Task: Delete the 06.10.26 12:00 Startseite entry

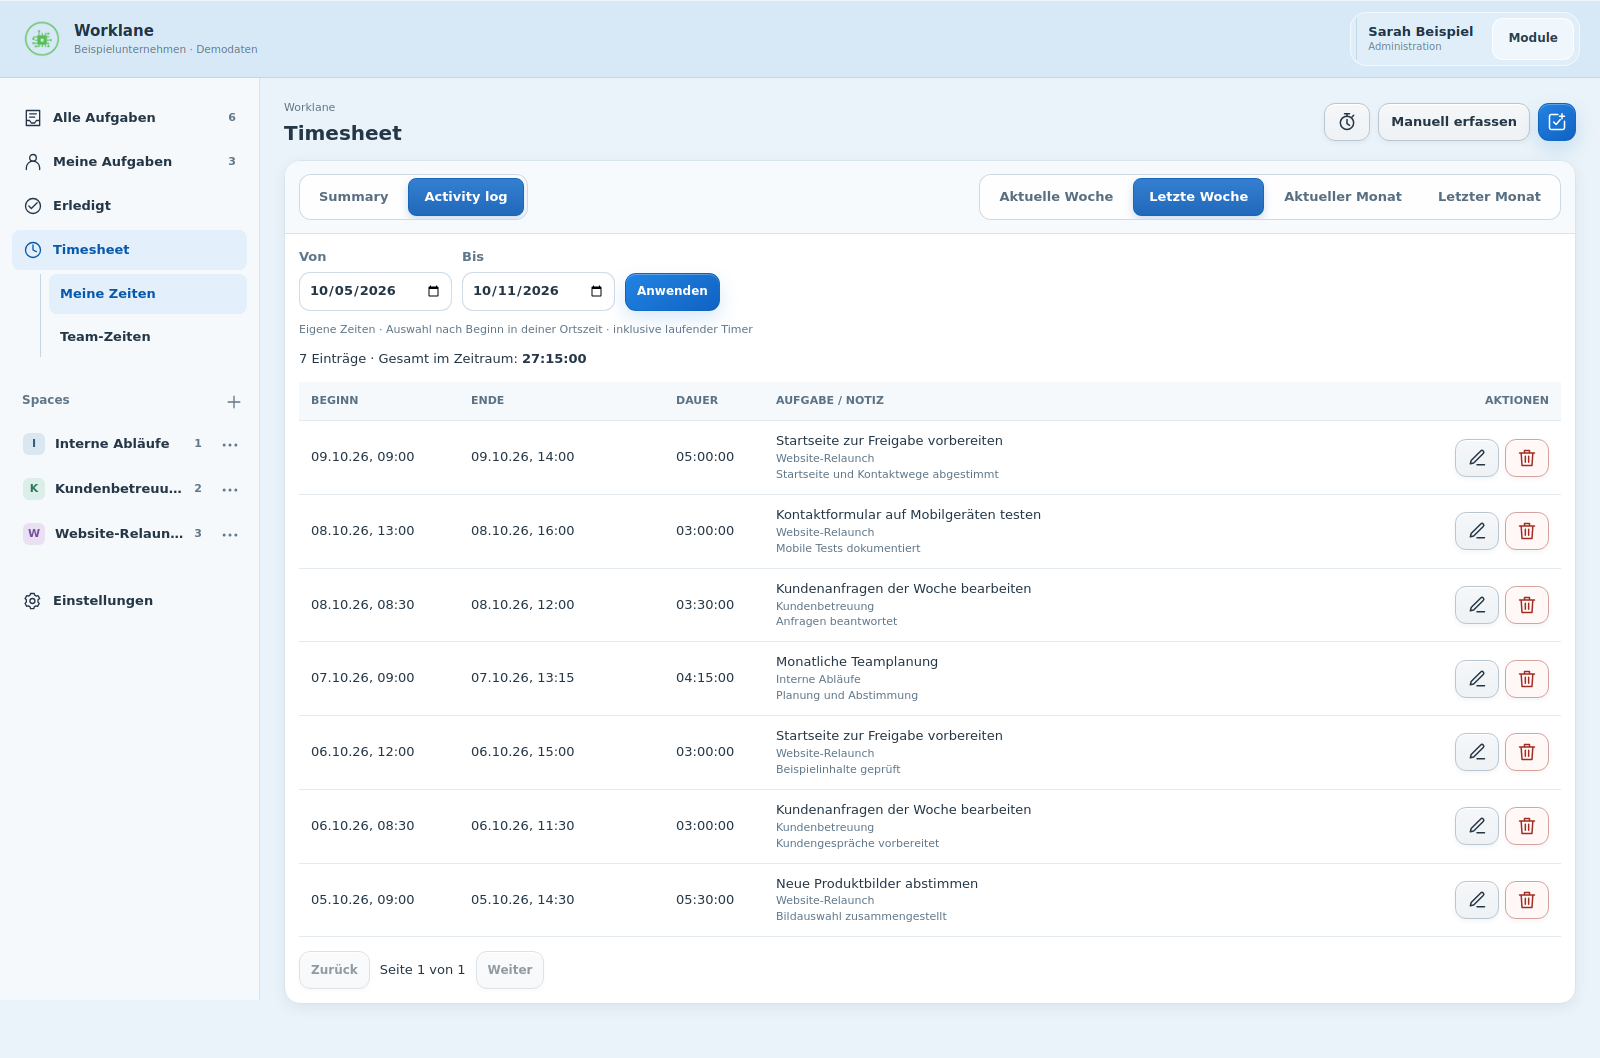Action: coord(1527,752)
